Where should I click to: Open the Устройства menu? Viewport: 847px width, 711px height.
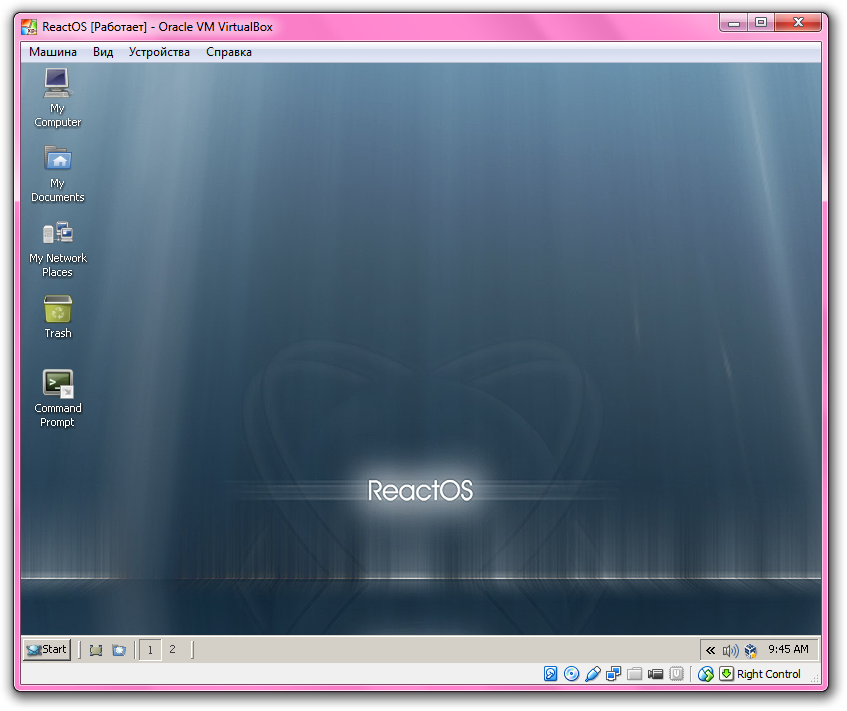(x=159, y=52)
